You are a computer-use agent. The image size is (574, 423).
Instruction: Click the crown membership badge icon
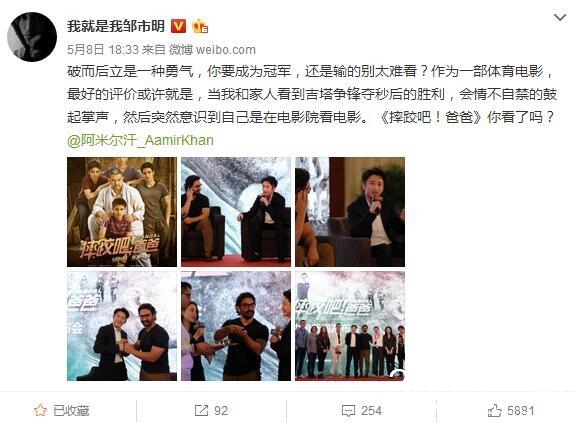pos(200,26)
